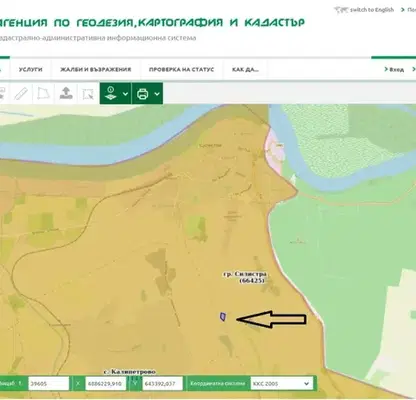The height and width of the screenshot is (400, 416).
Task: Open the ЖАЛБИ И ВЪЗРАЖЕНИЯ menu
Action: click(x=96, y=70)
